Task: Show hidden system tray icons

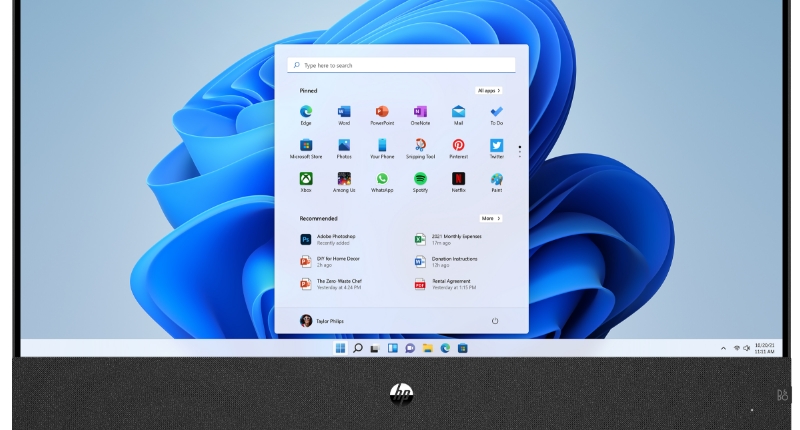Action: click(723, 348)
